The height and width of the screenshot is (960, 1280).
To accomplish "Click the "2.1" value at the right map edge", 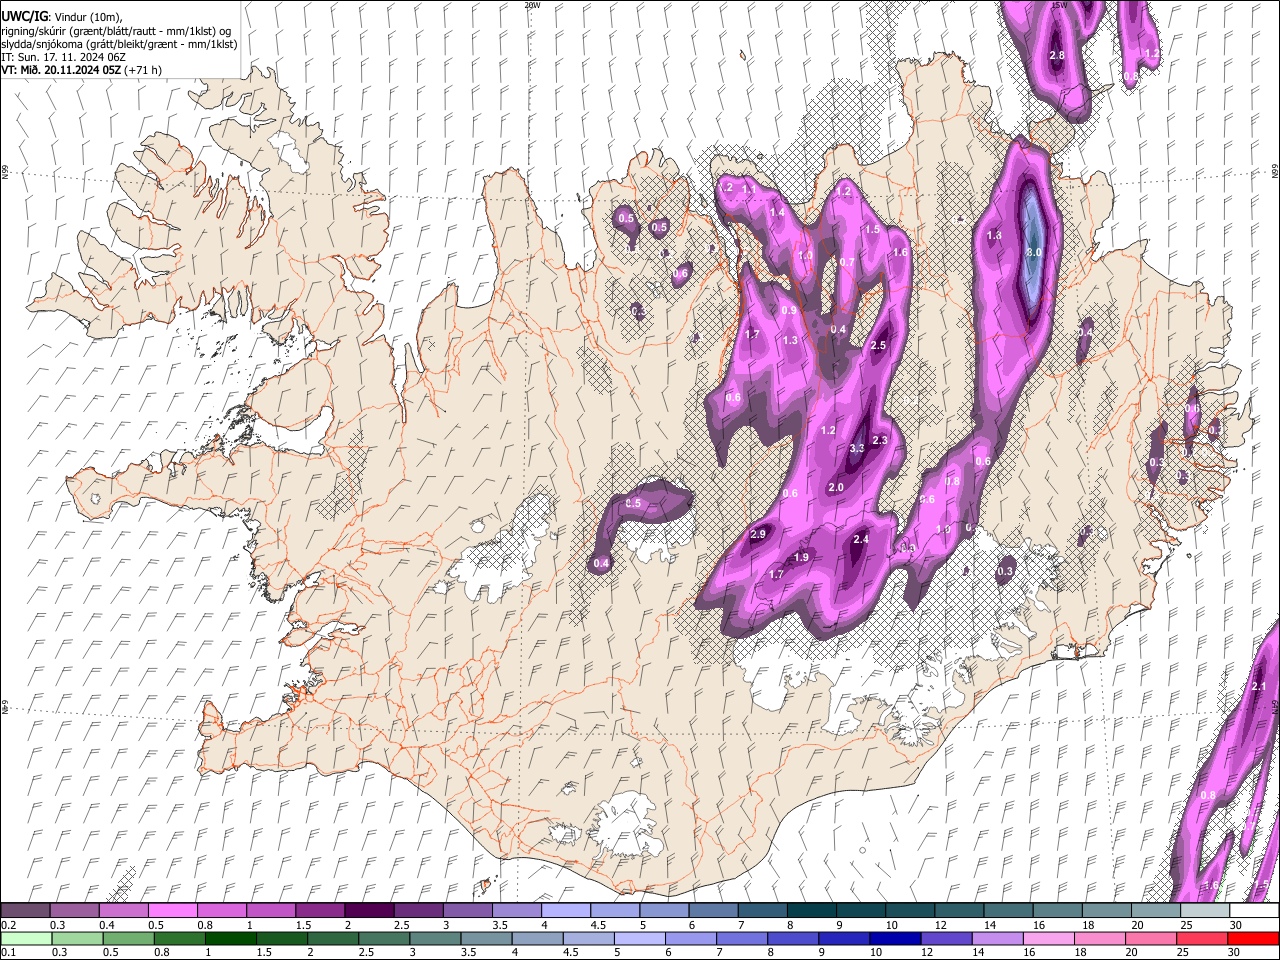I will (1259, 686).
